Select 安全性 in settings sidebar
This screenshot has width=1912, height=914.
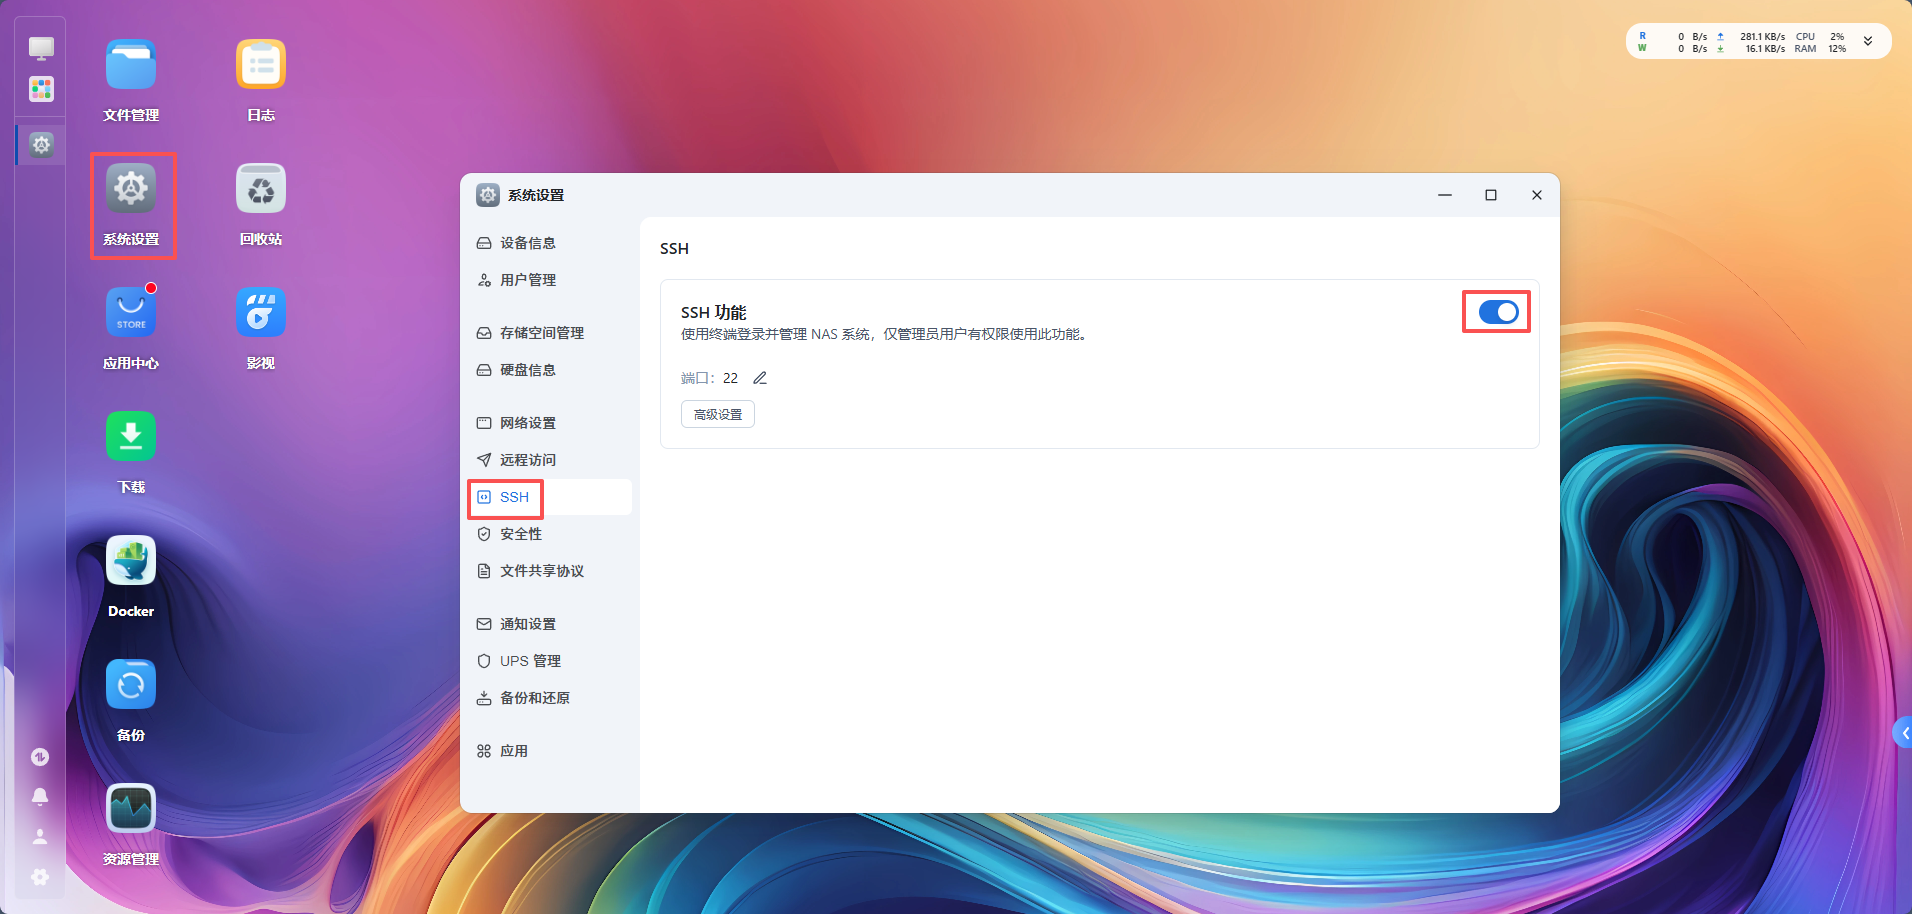[520, 534]
